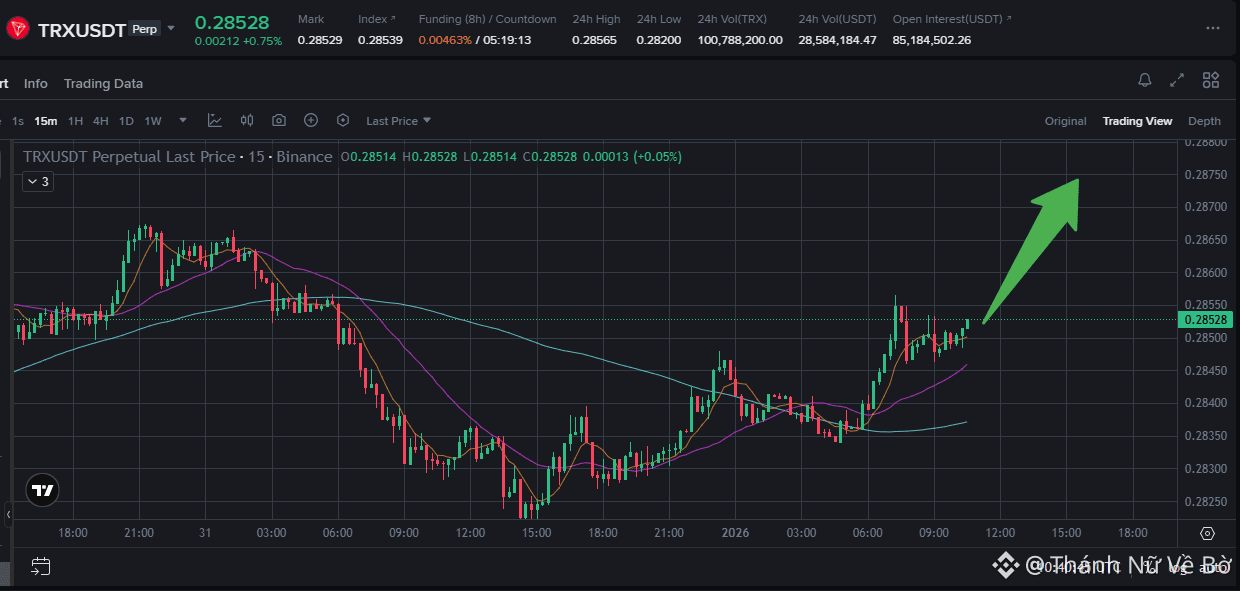Click the 21:00 label left of 2026
The width and height of the screenshot is (1240, 591).
click(x=668, y=533)
